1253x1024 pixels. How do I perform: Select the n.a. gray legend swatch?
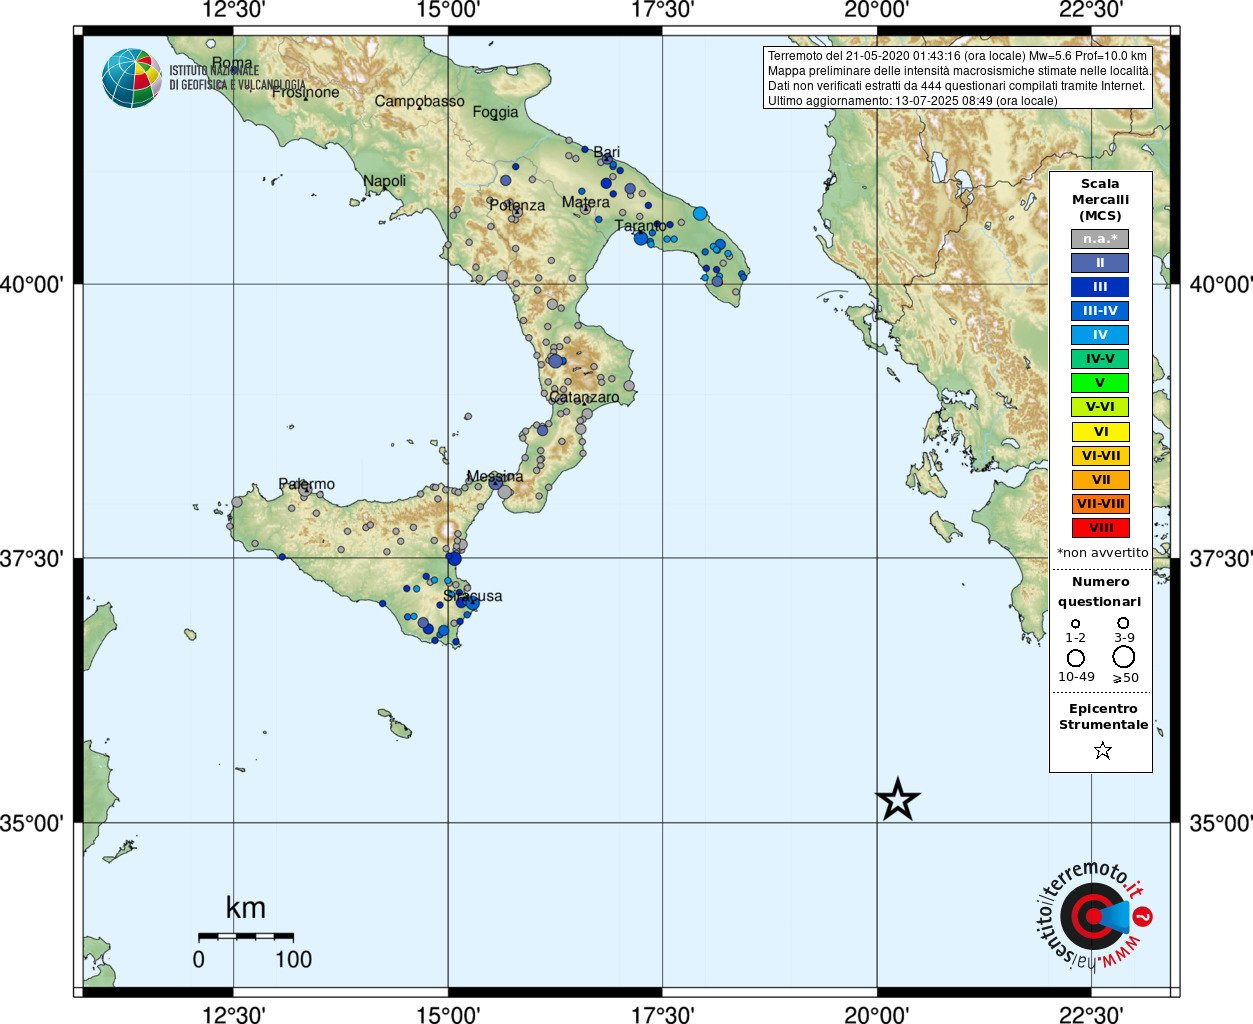1100,239
